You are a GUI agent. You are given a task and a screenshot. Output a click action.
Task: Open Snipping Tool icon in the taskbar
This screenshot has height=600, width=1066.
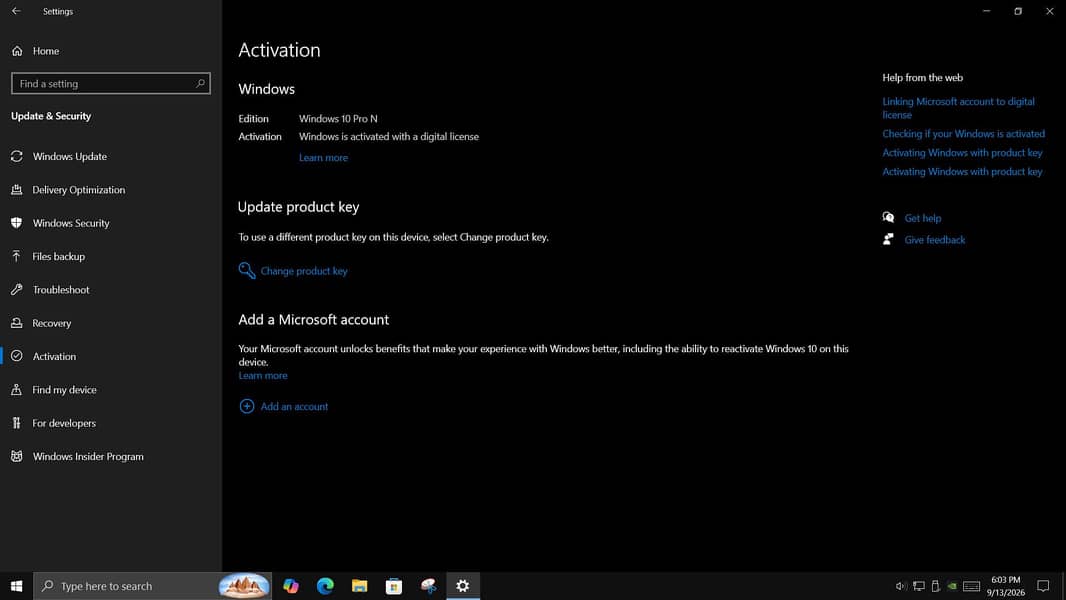428,586
